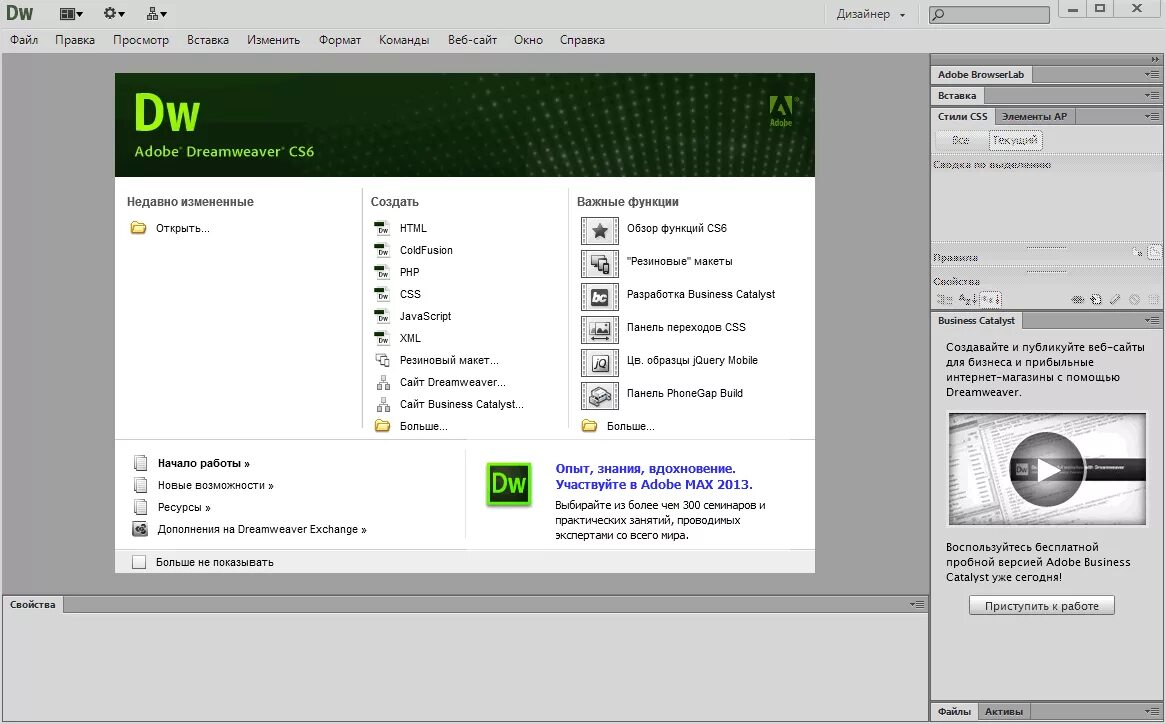Image resolution: width=1166 pixels, height=724 pixels.
Task: Switch CSS Styles to Все mode
Action: [x=961, y=140]
